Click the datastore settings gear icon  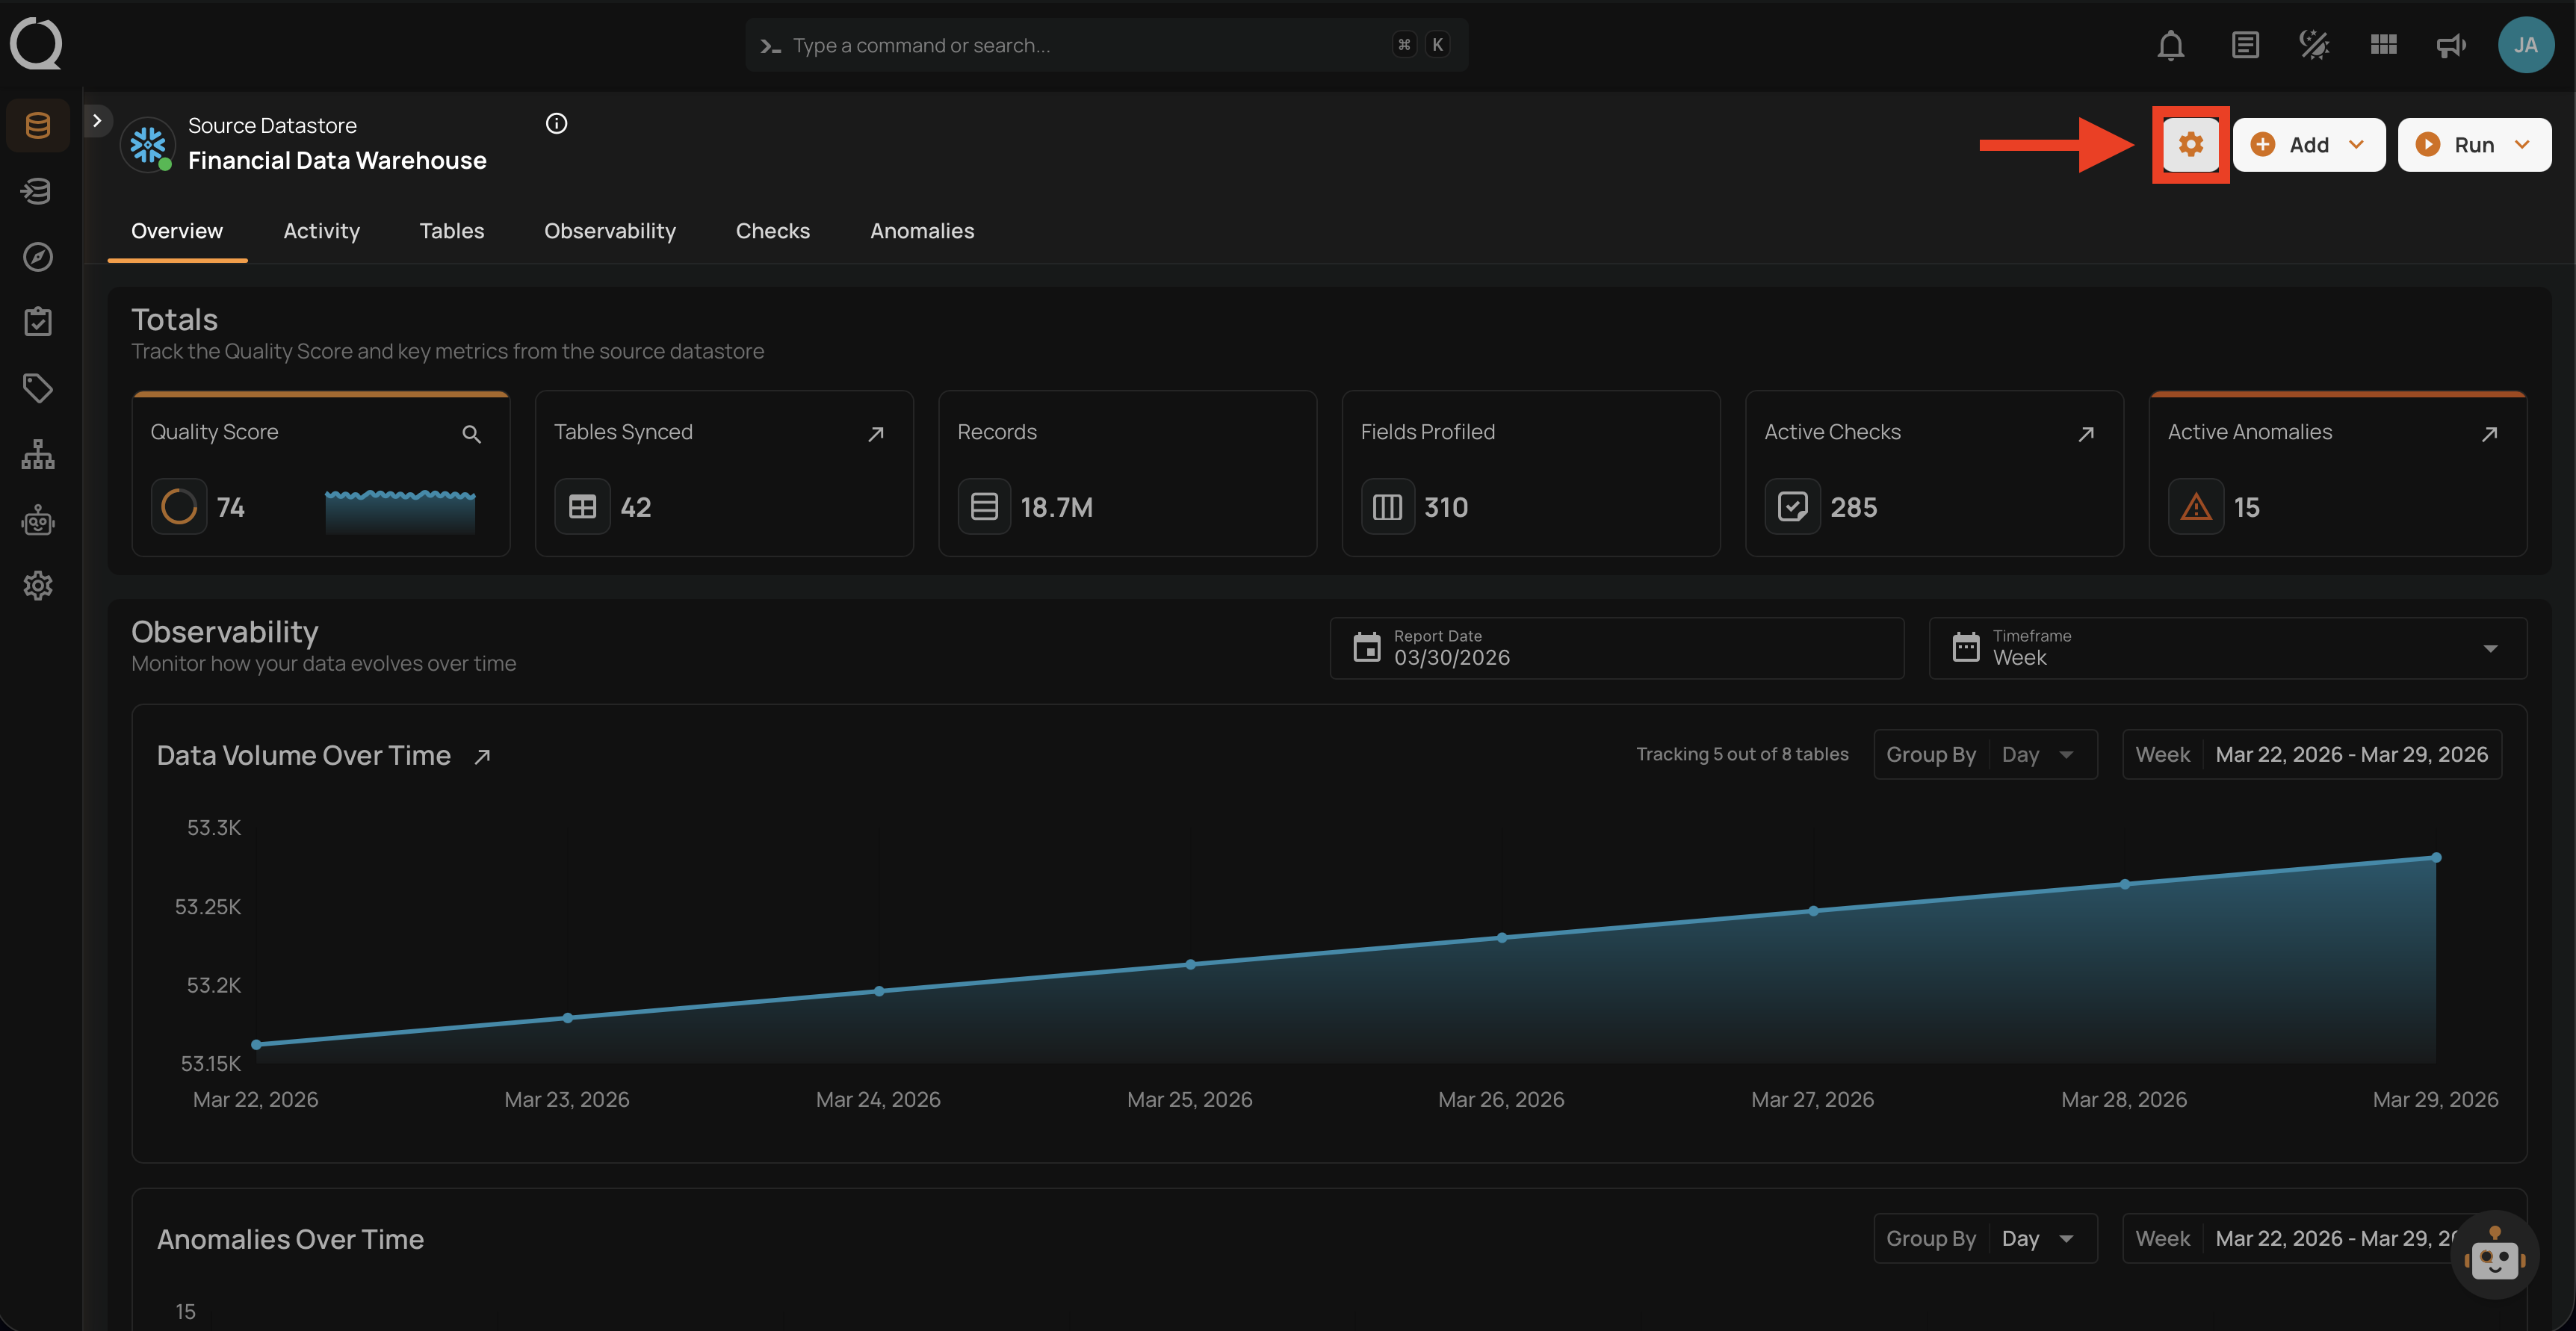pos(2190,145)
